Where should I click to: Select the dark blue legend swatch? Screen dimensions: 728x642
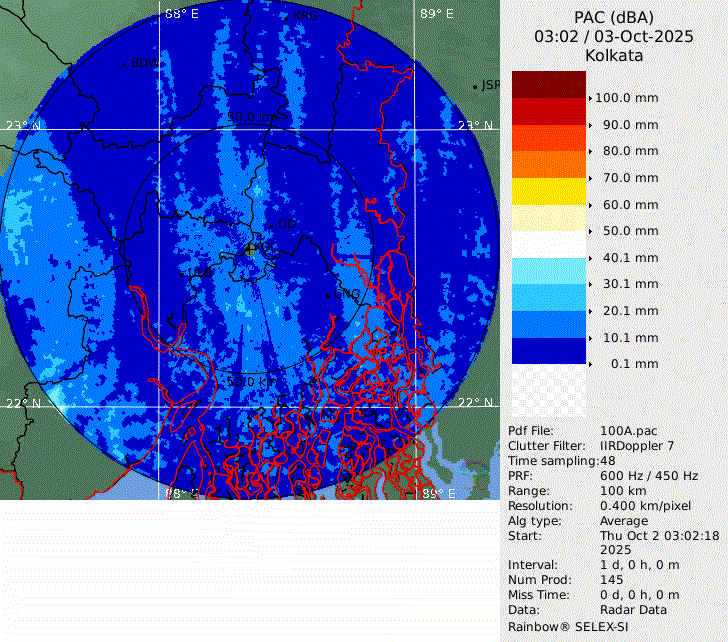pos(548,351)
